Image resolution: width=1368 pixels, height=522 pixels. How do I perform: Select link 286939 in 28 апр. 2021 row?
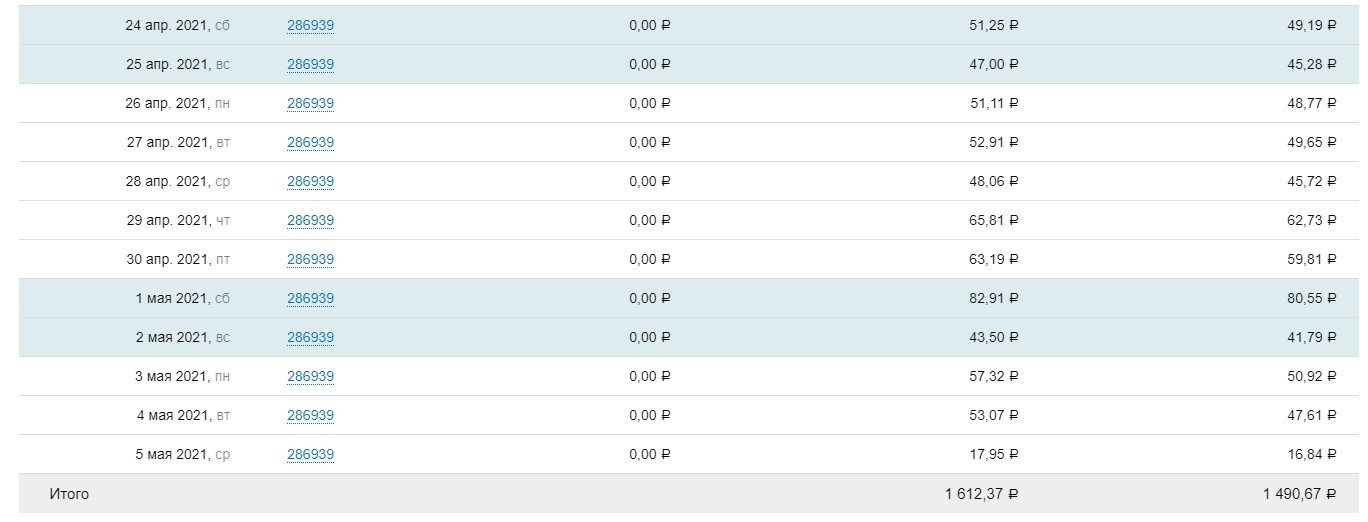pos(310,182)
